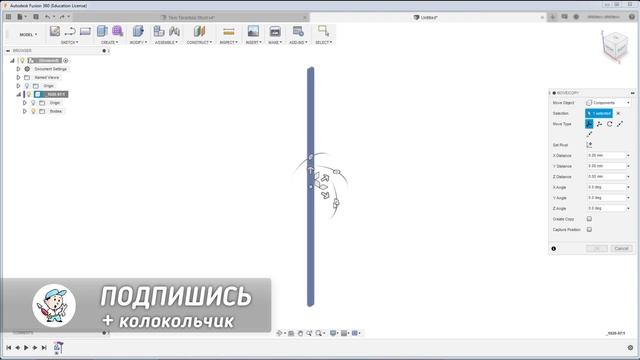The width and height of the screenshot is (640, 360).
Task: Play the timeline
Action: point(26,348)
